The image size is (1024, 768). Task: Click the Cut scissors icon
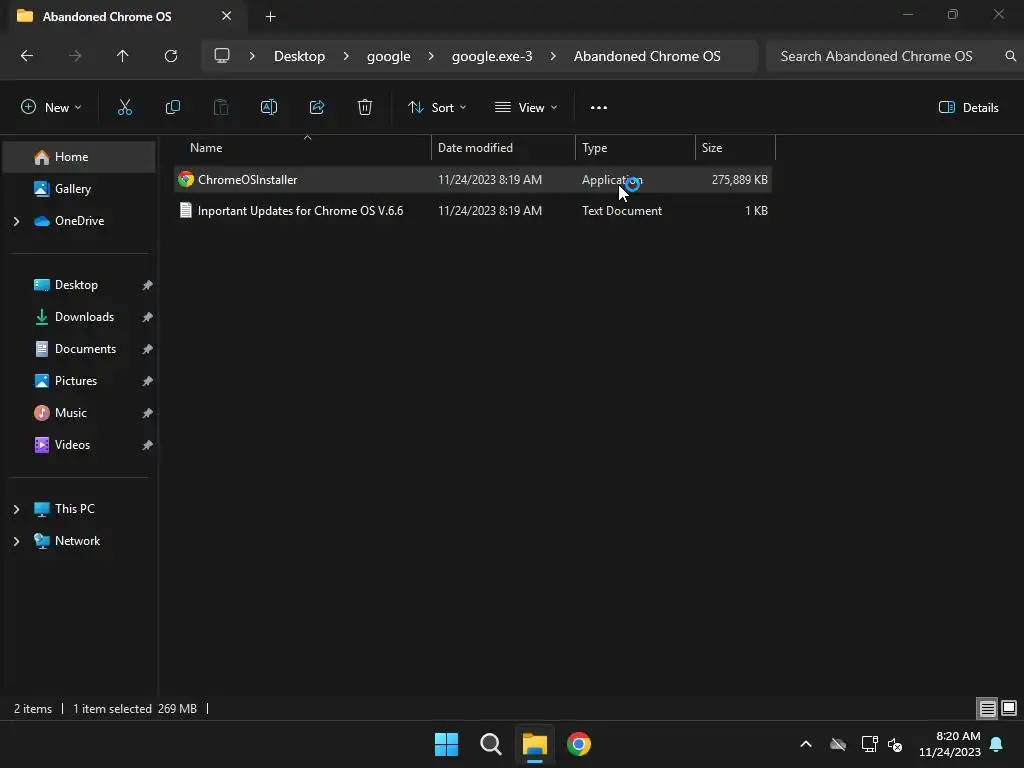[x=124, y=108]
